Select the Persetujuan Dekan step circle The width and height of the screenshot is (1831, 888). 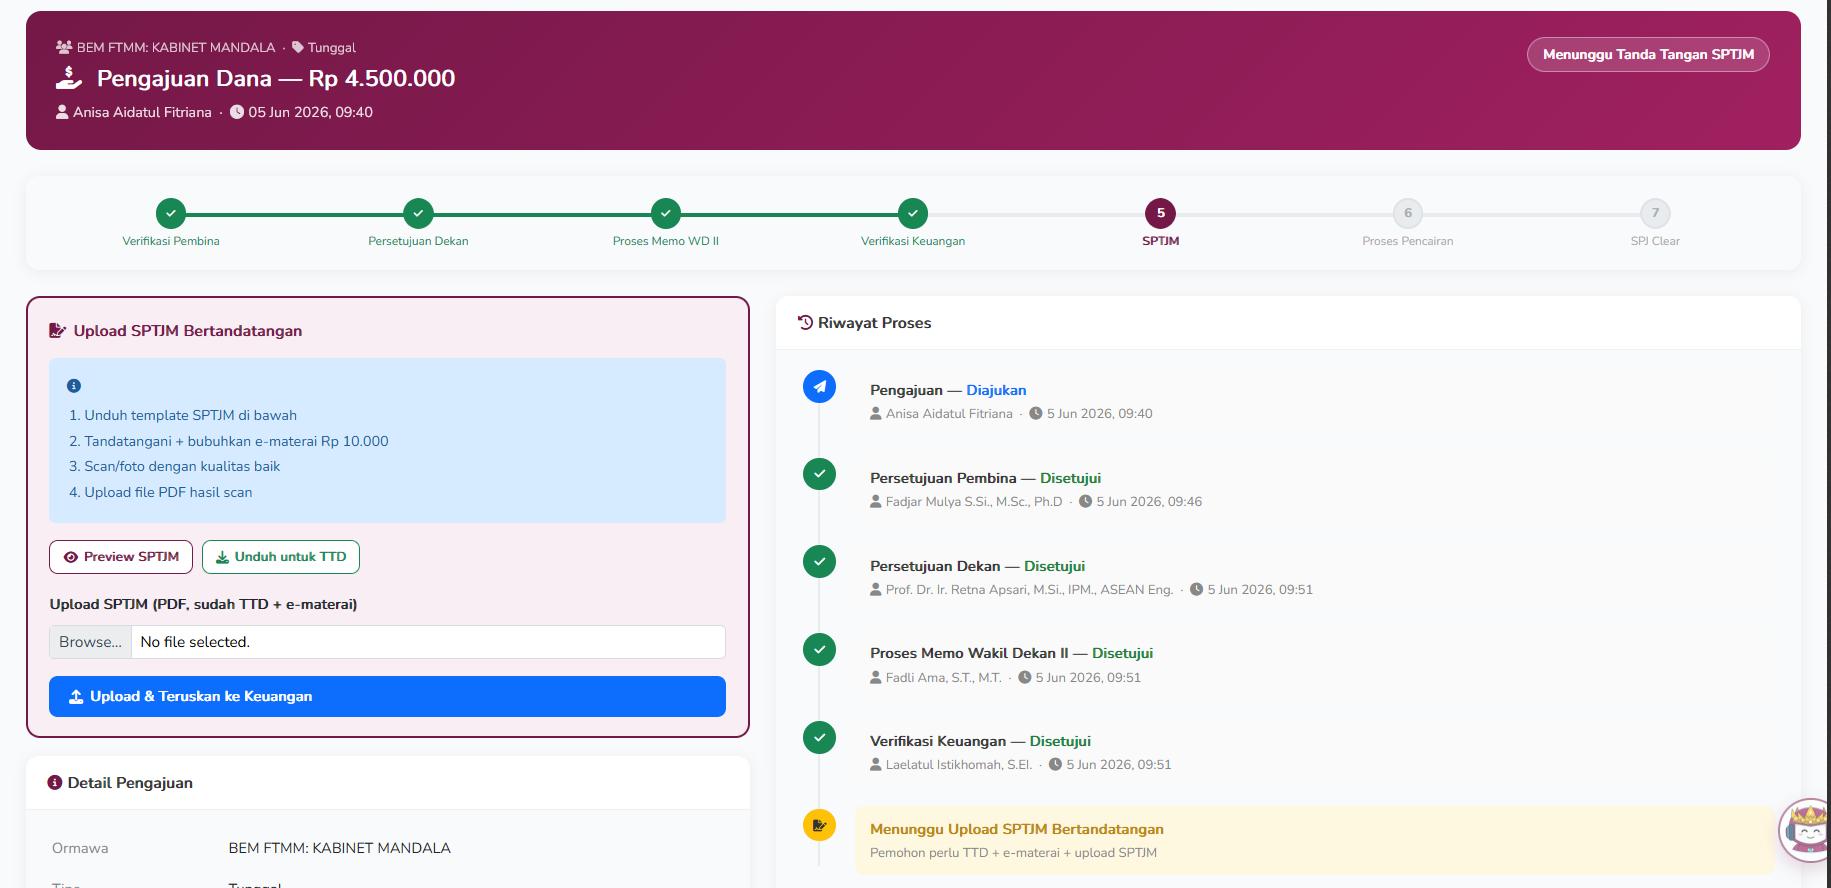[418, 213]
